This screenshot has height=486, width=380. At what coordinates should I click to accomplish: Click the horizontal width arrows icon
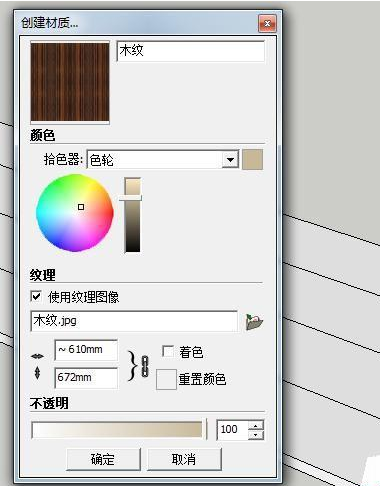click(x=37, y=356)
